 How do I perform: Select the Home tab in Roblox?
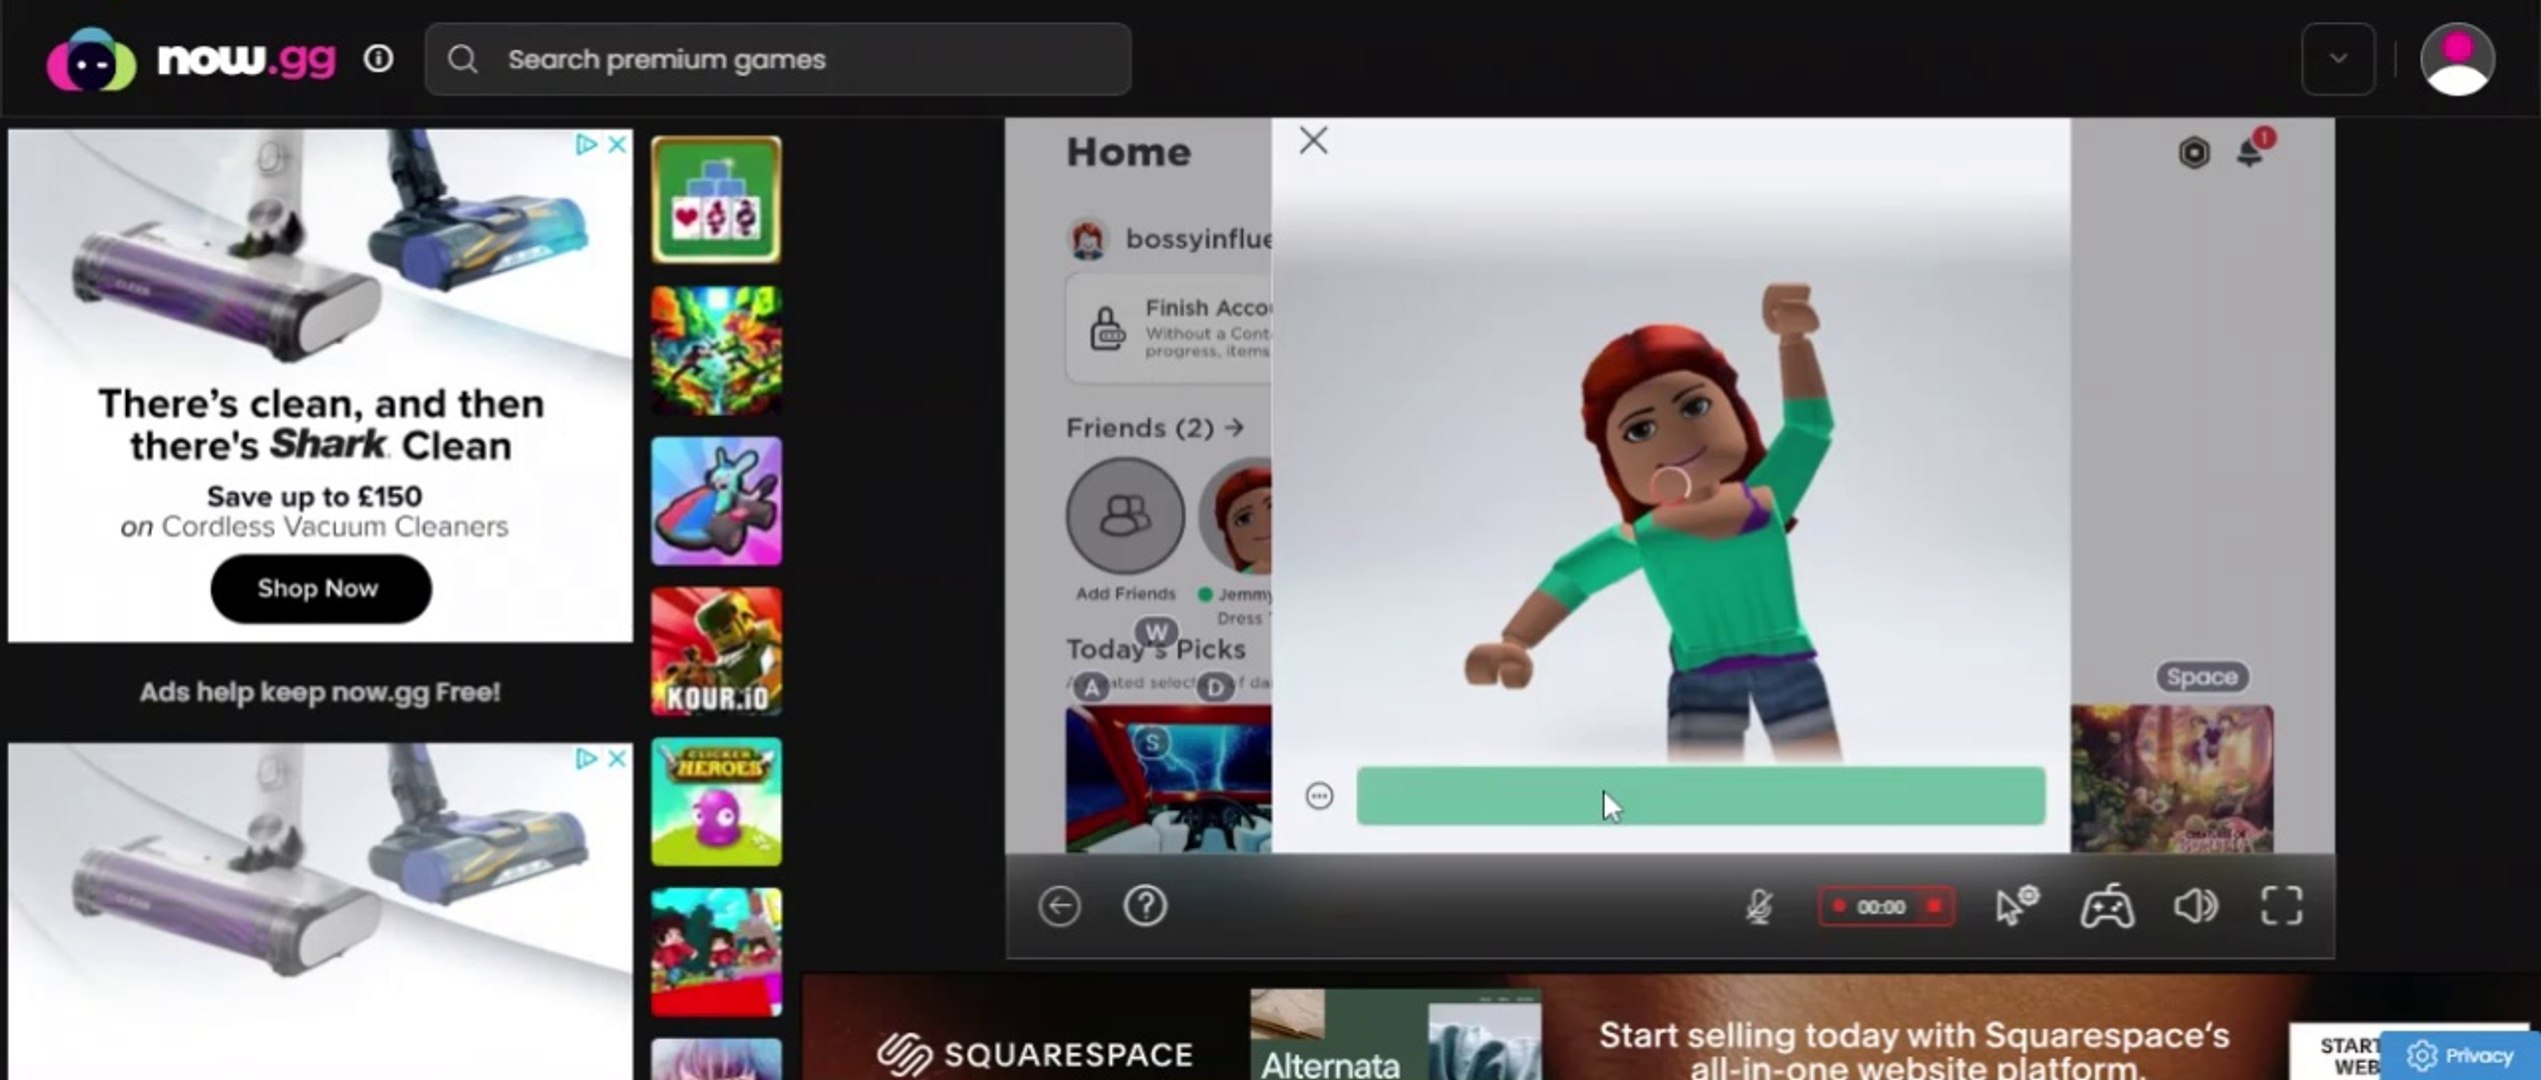(x=1128, y=152)
